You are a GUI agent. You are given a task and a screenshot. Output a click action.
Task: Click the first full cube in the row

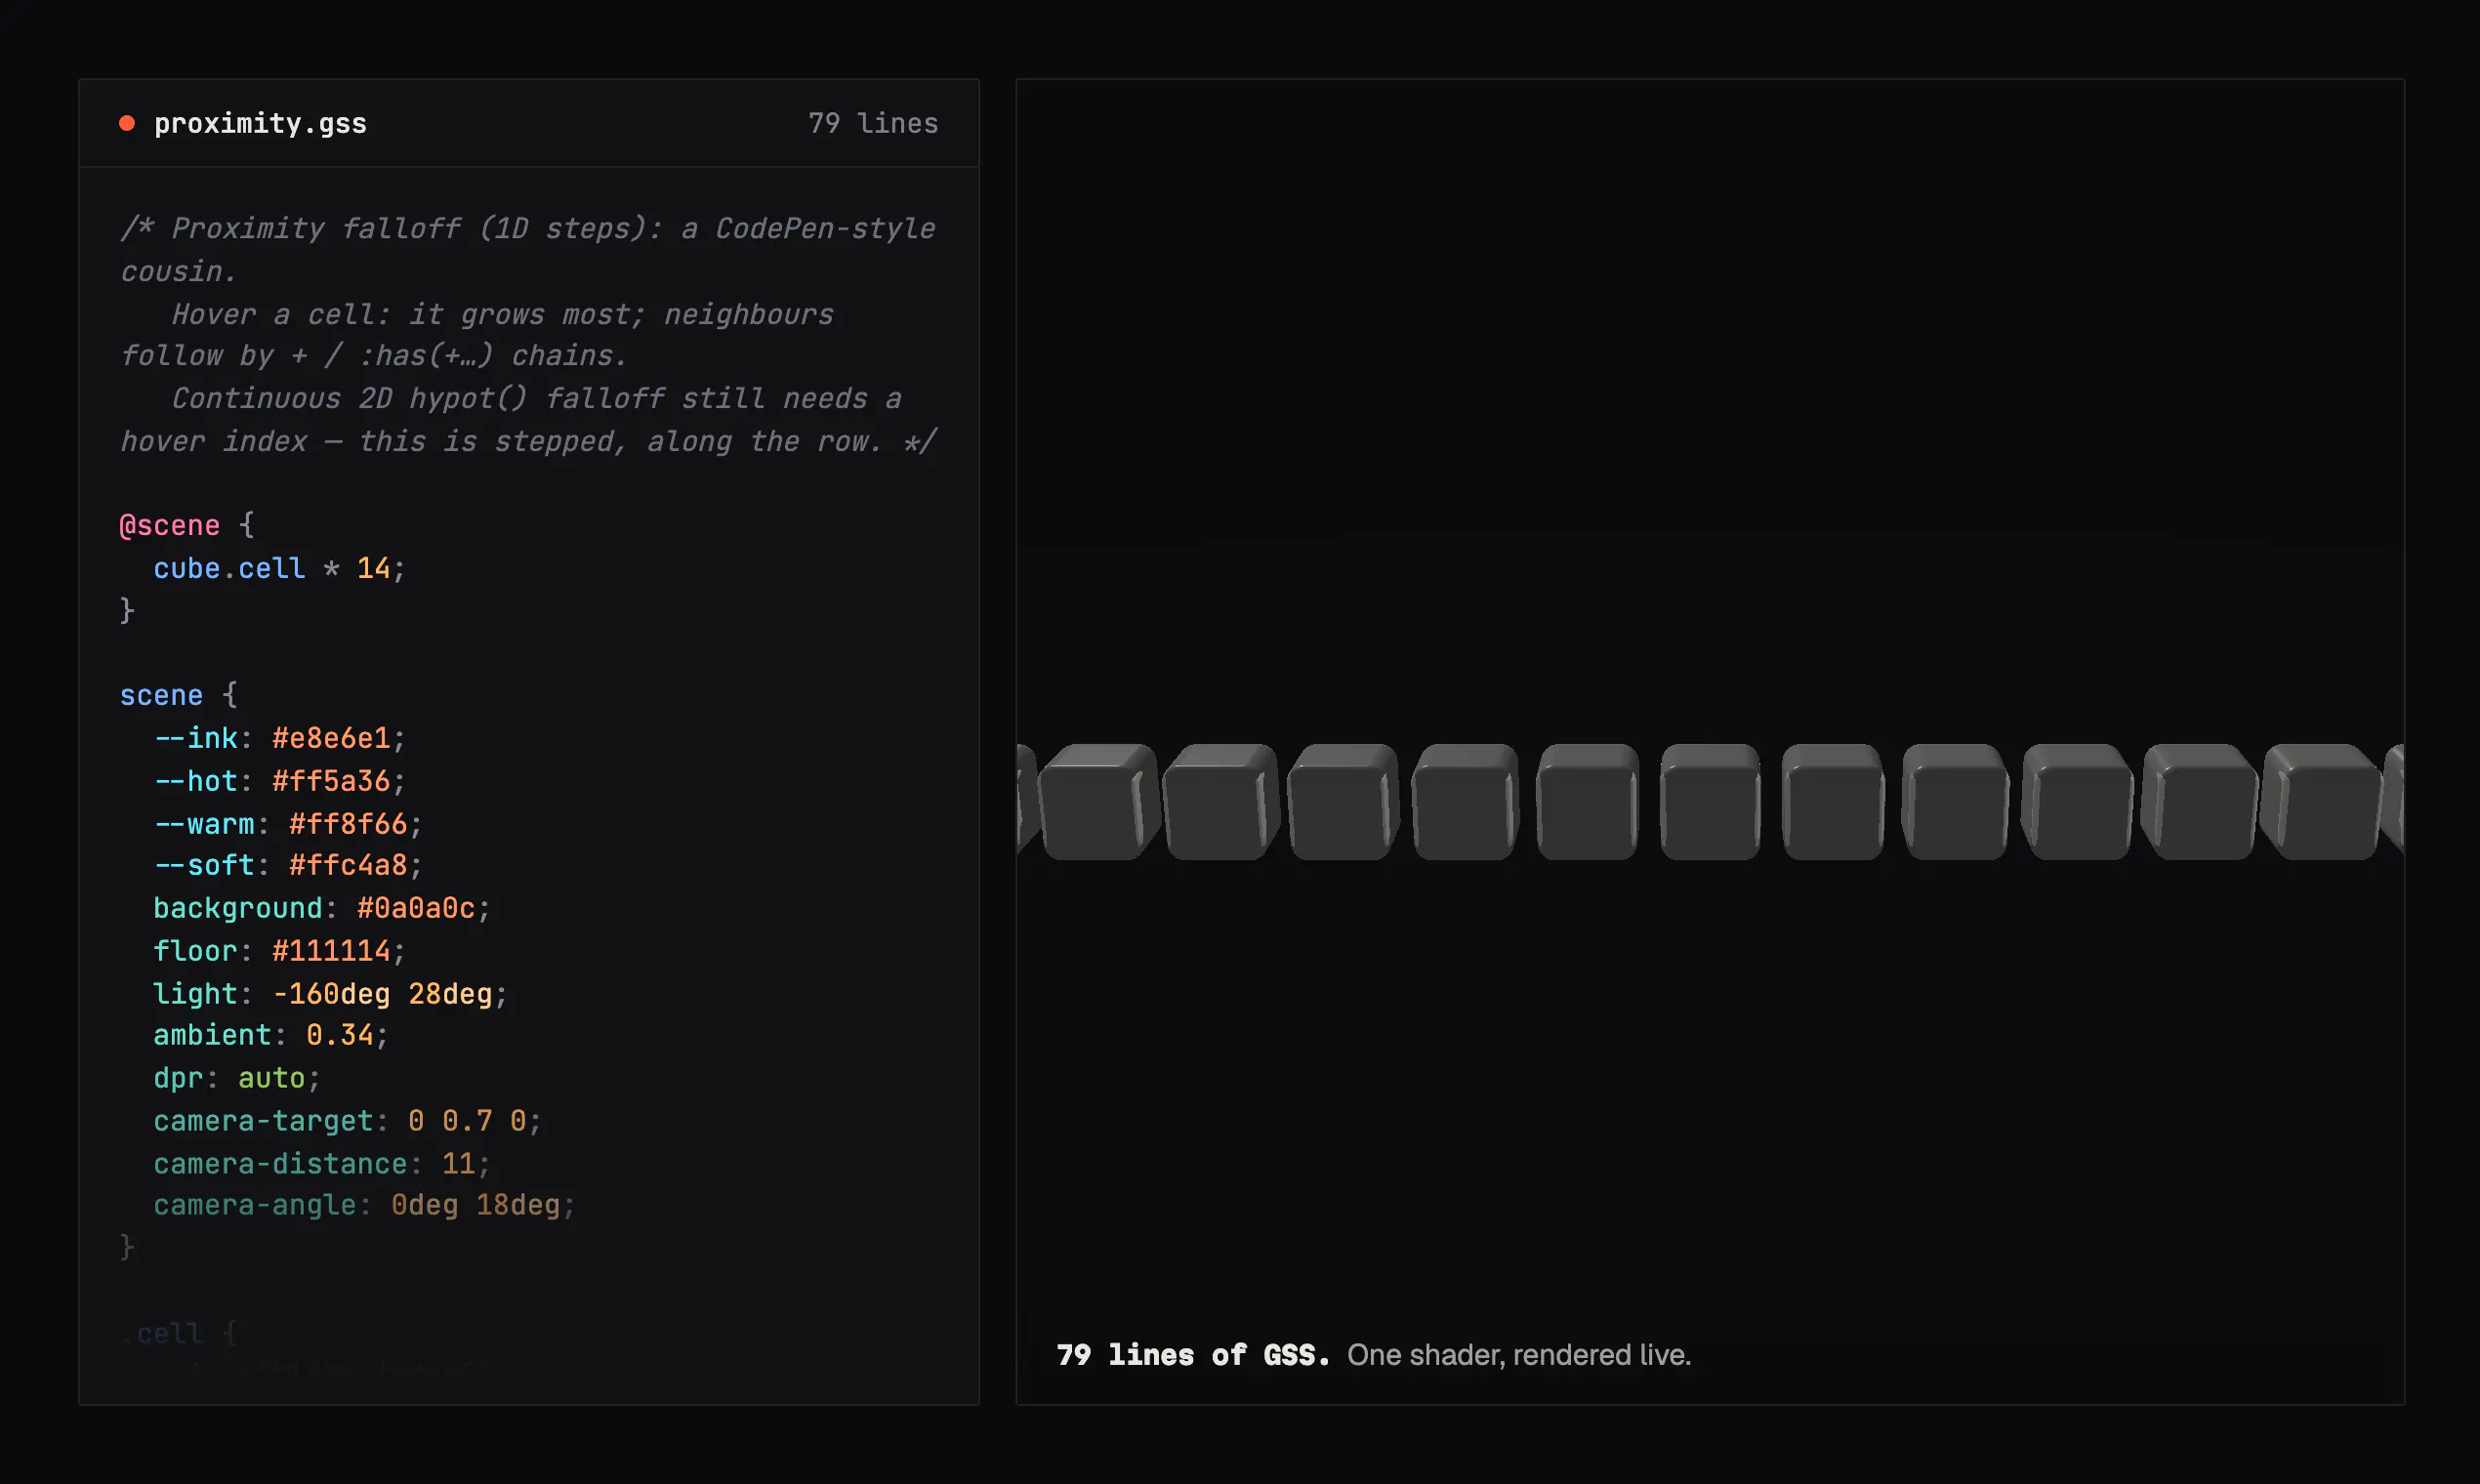click(x=1099, y=802)
